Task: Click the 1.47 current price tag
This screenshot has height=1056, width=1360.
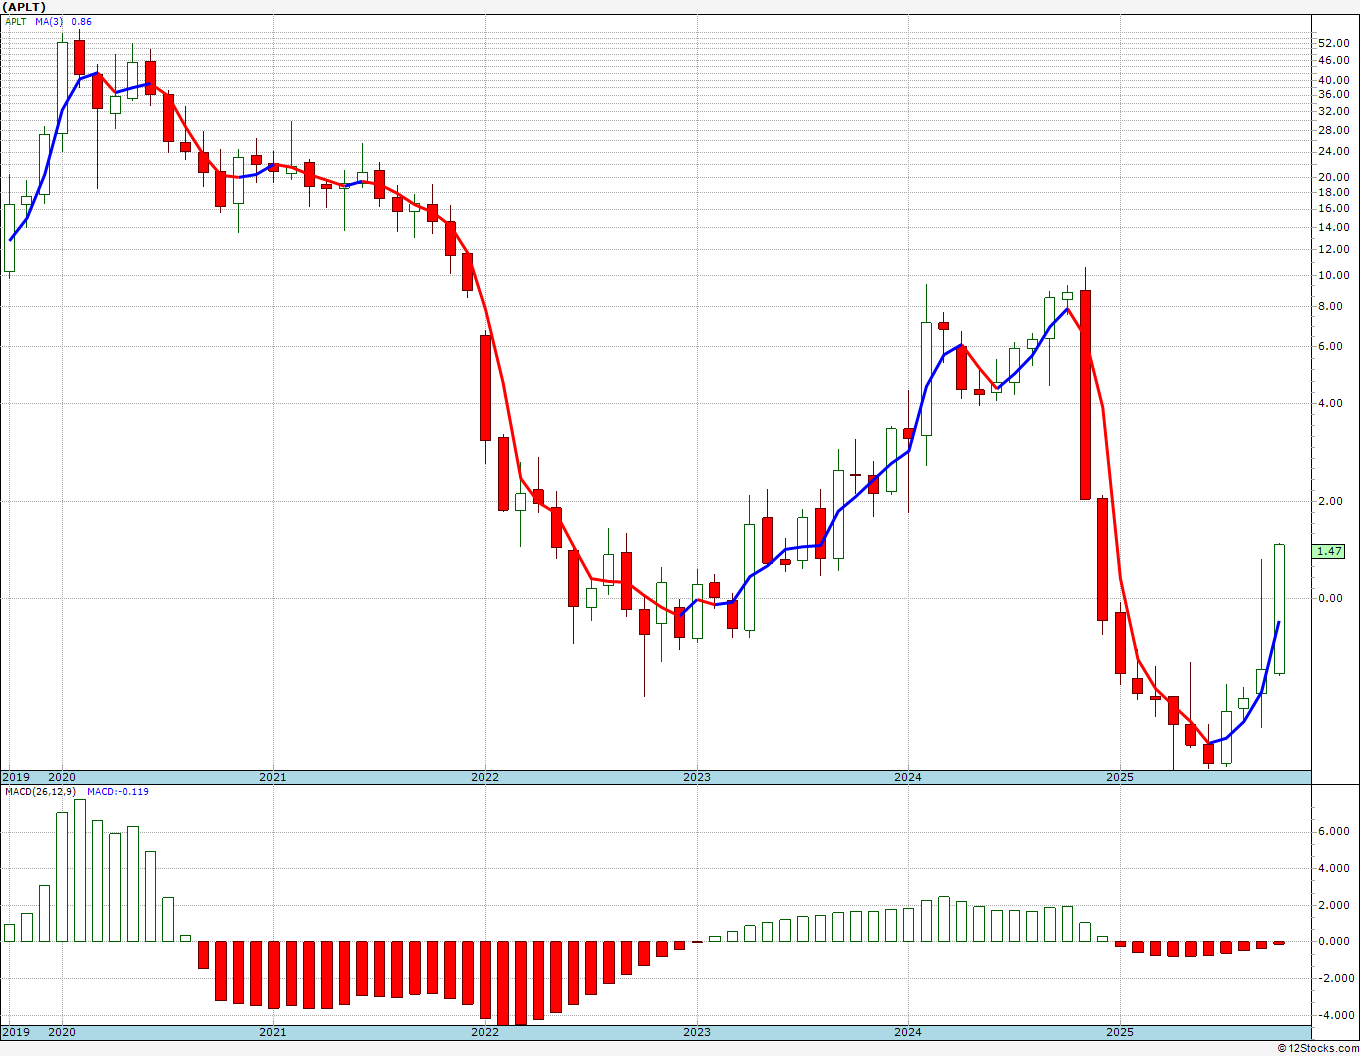Action: click(x=1330, y=551)
